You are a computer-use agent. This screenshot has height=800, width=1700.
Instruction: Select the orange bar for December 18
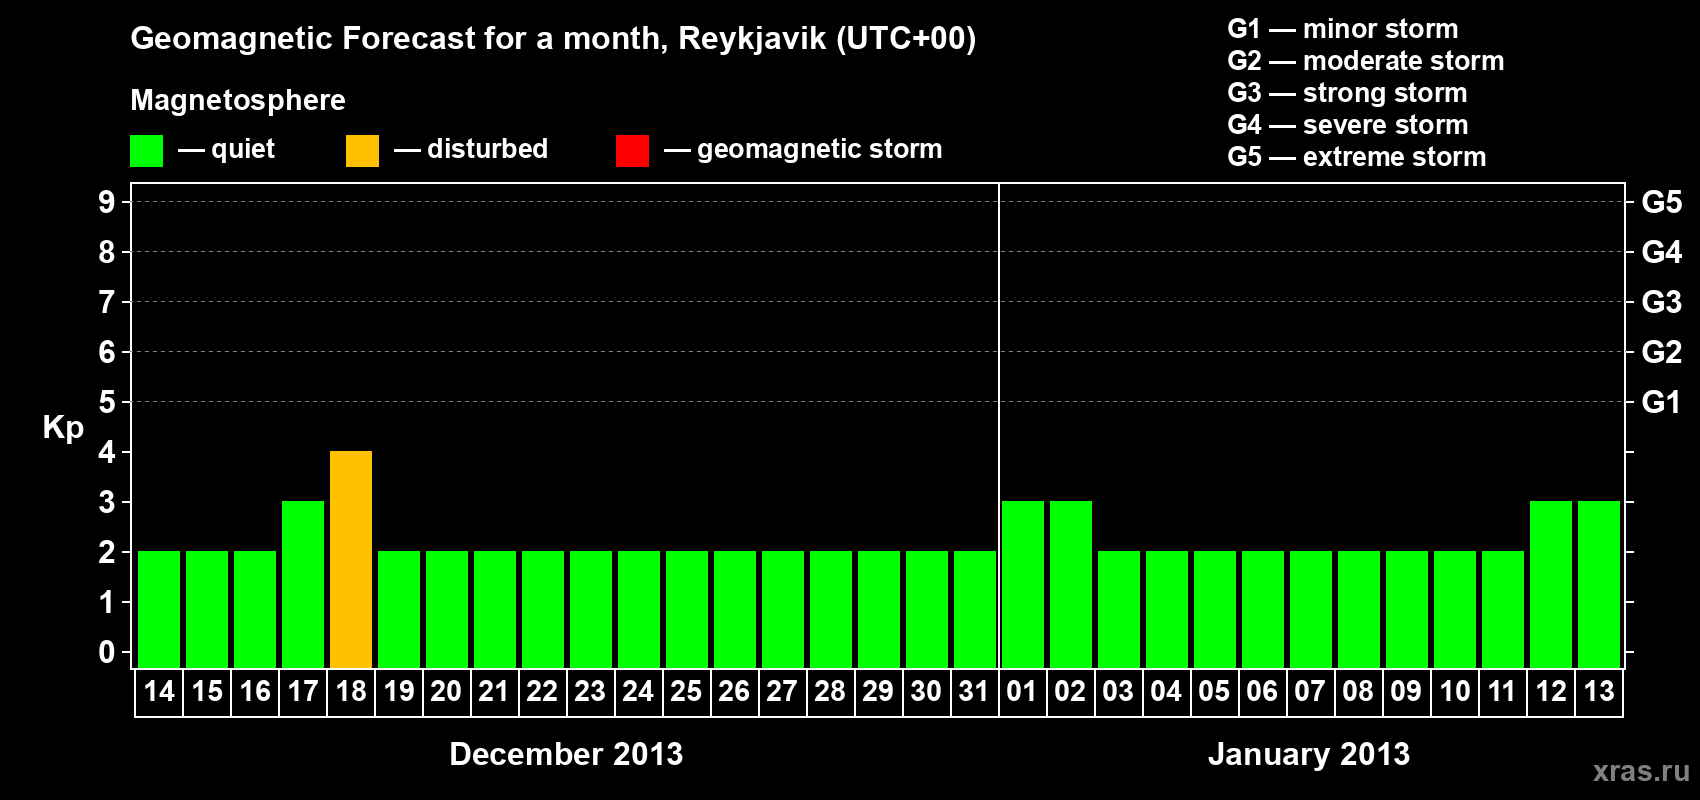click(351, 559)
